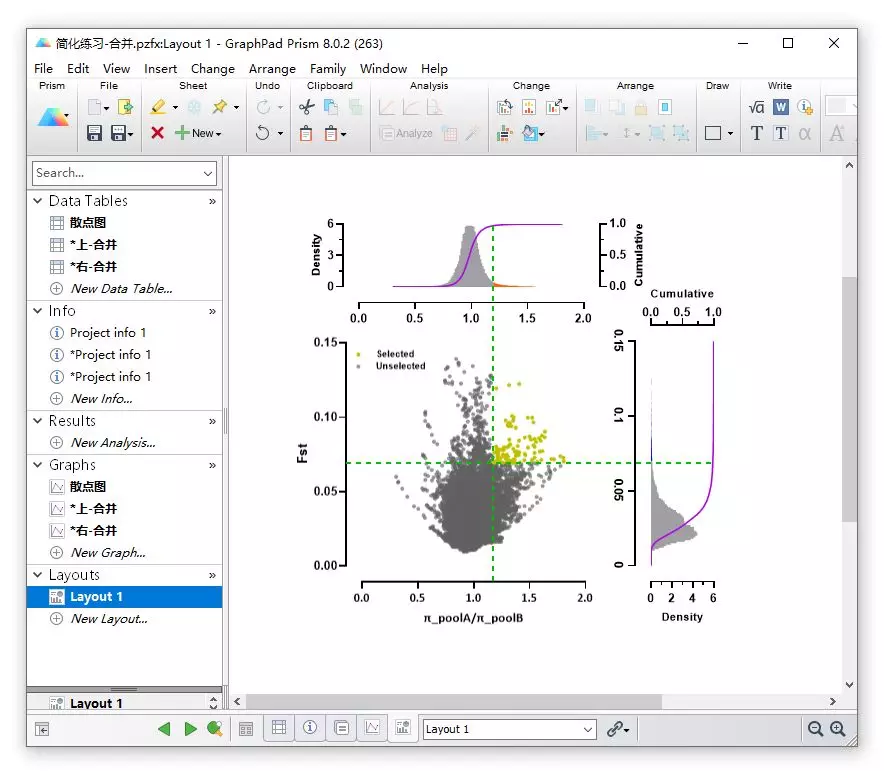Click the zoom in magnifier icon
The height and width of the screenshot is (771, 884).
click(x=838, y=729)
